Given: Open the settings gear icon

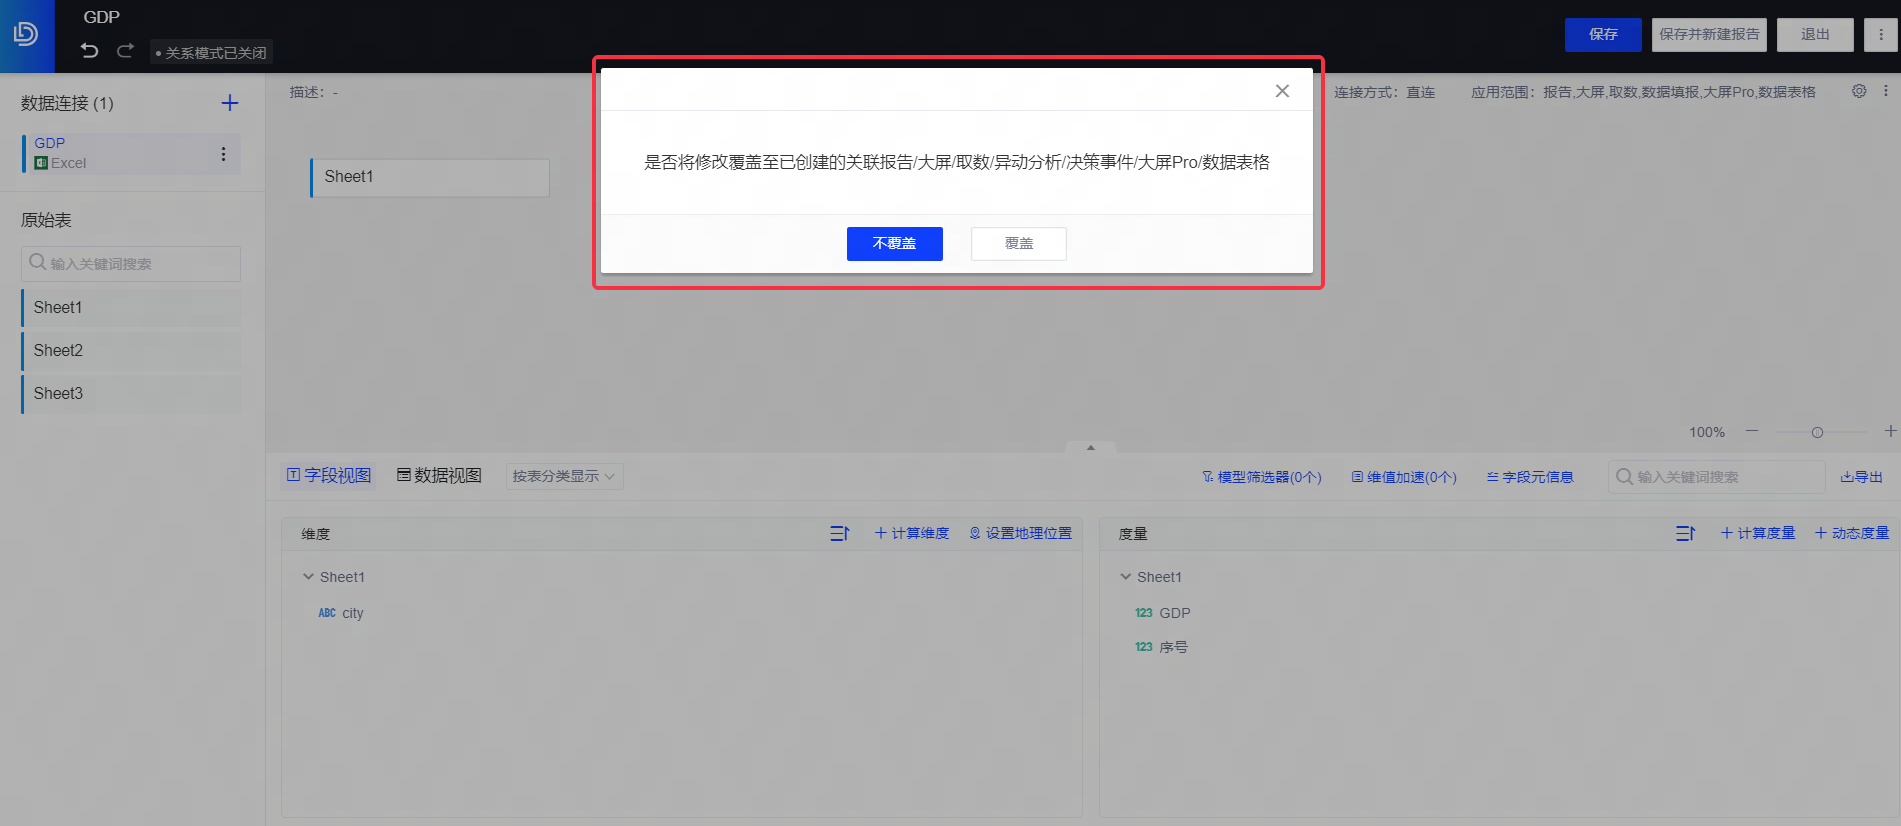Looking at the screenshot, I should 1858,91.
